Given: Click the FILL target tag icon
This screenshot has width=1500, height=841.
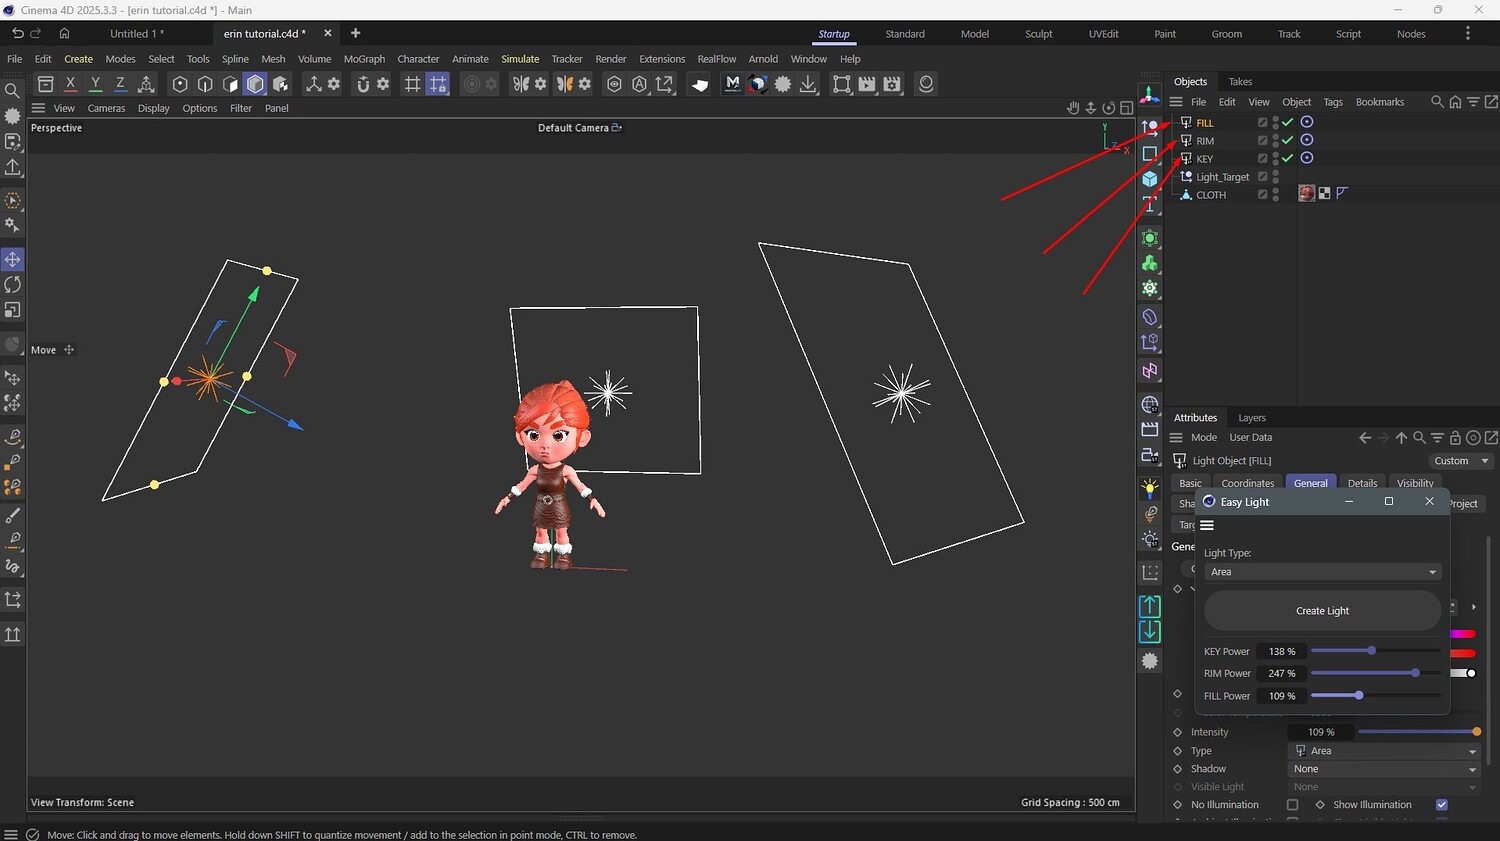Looking at the screenshot, I should [x=1306, y=122].
